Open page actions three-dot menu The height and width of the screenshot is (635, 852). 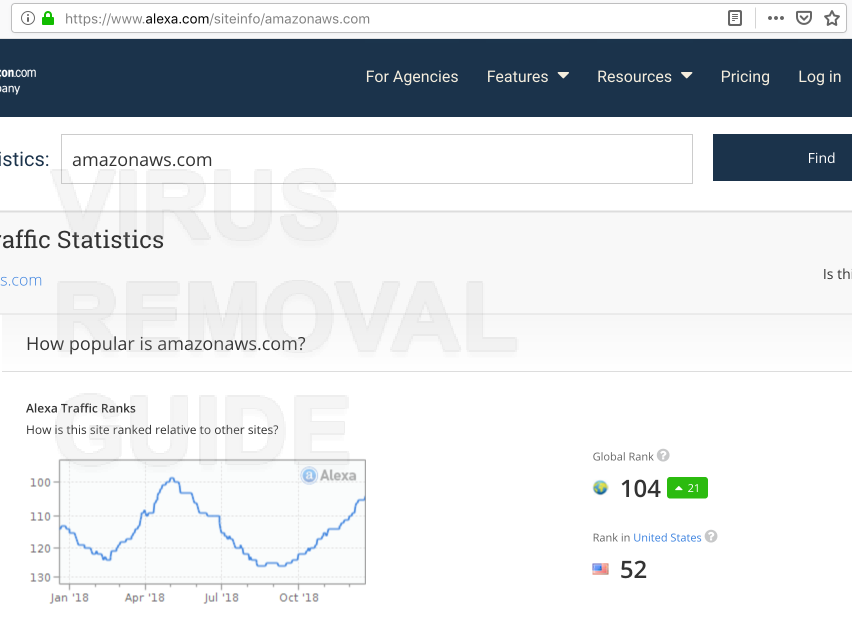(775, 18)
